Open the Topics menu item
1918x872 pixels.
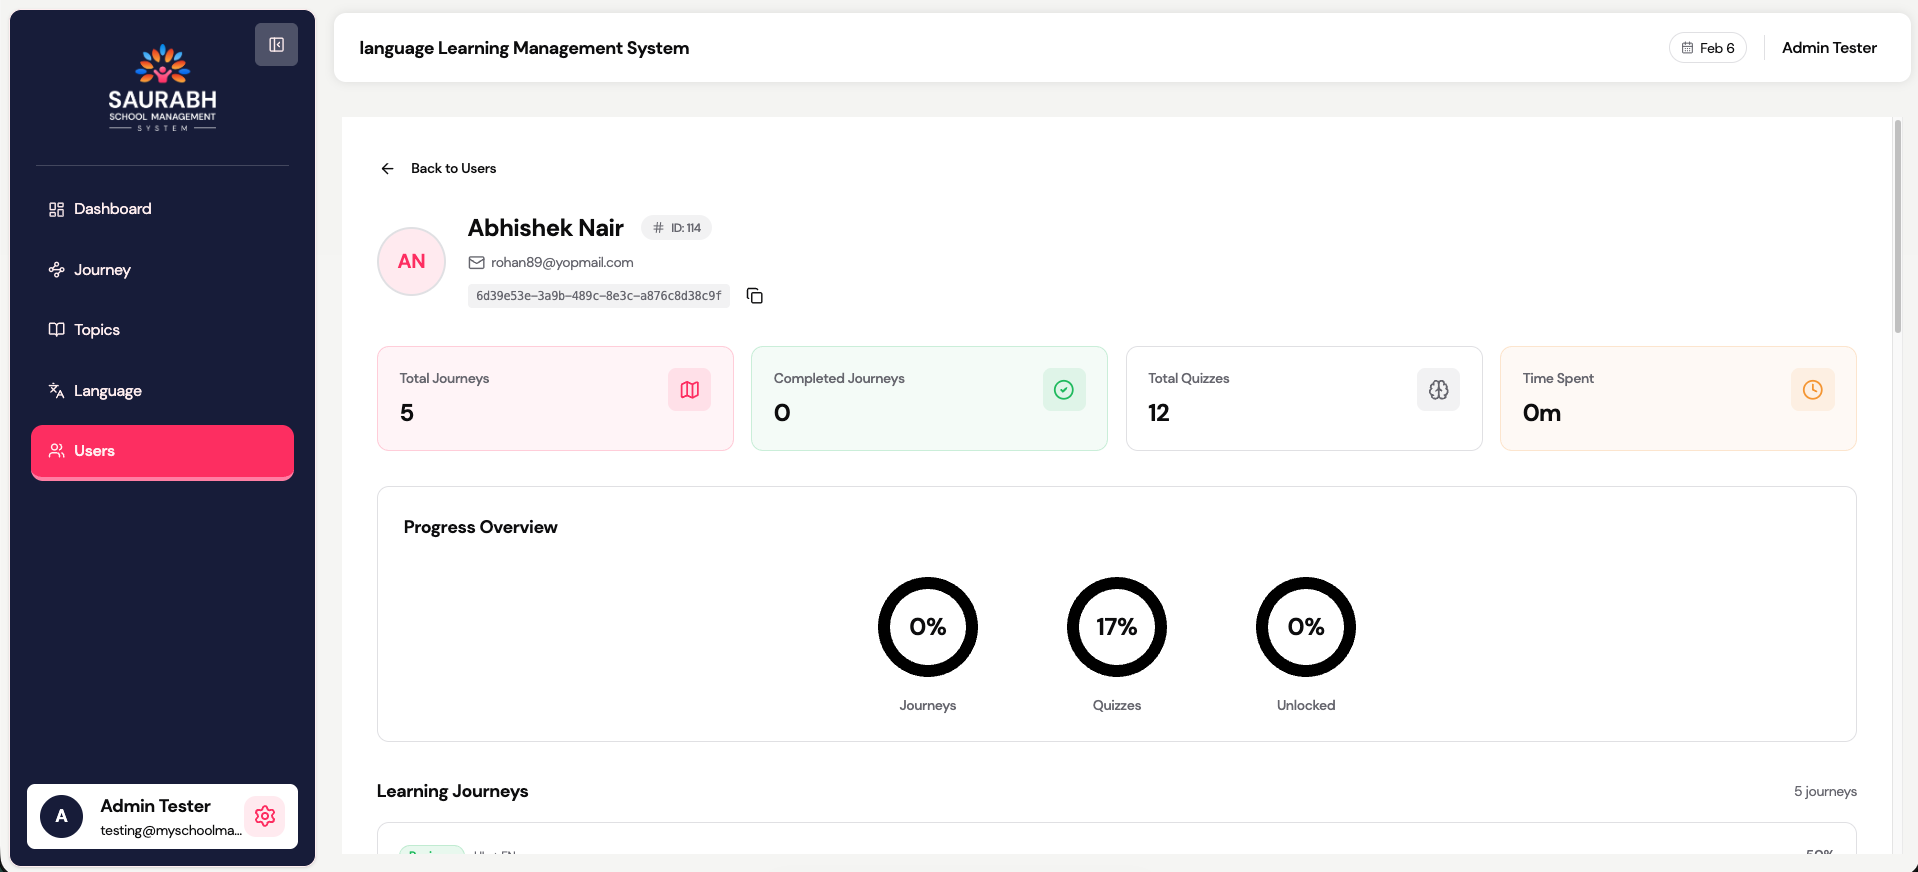click(x=96, y=330)
